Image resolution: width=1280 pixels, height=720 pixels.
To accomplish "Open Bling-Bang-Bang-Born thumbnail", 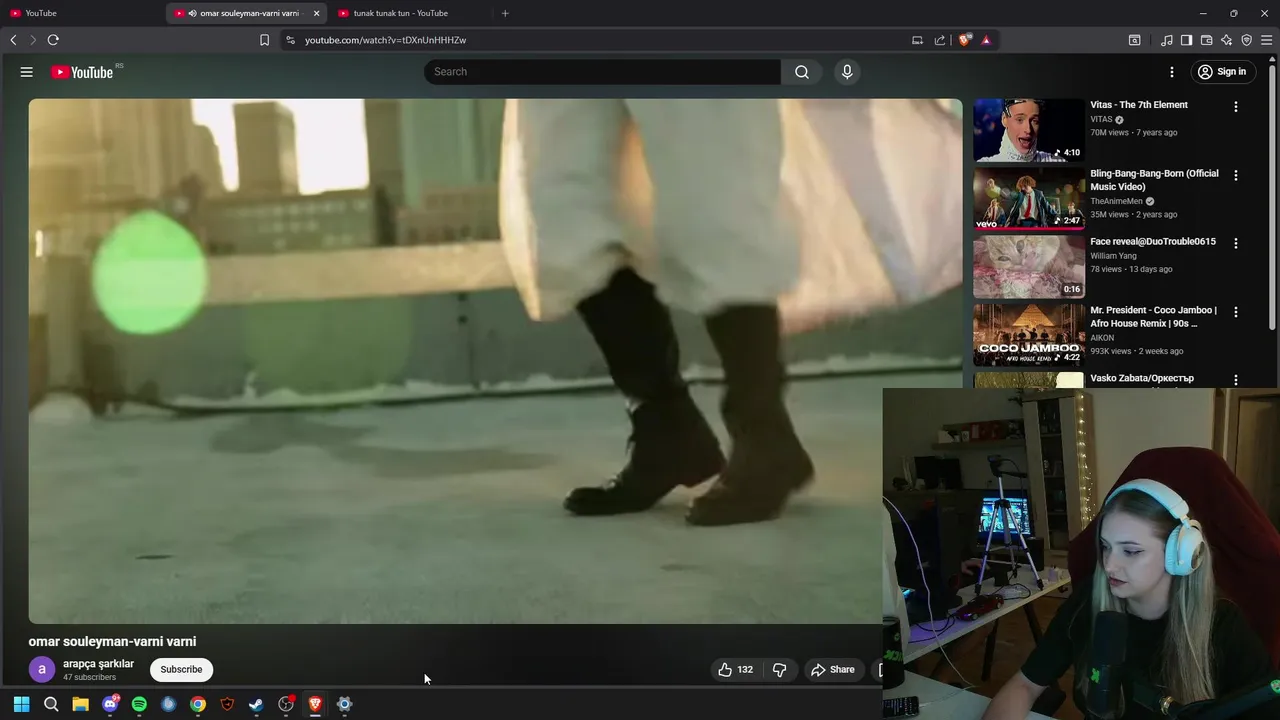I will (1028, 198).
